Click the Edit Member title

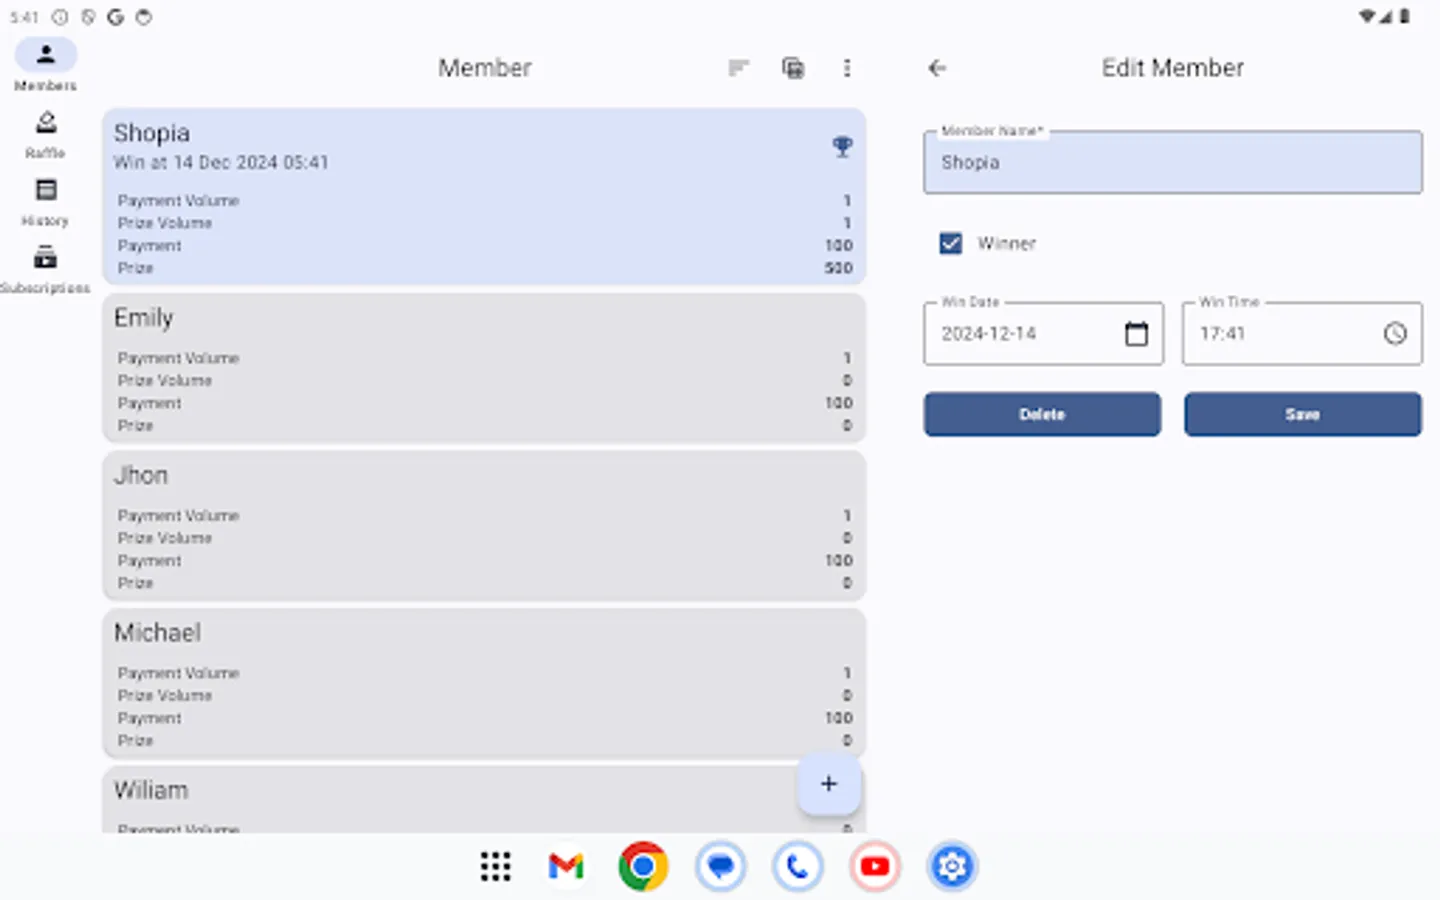pos(1173,68)
